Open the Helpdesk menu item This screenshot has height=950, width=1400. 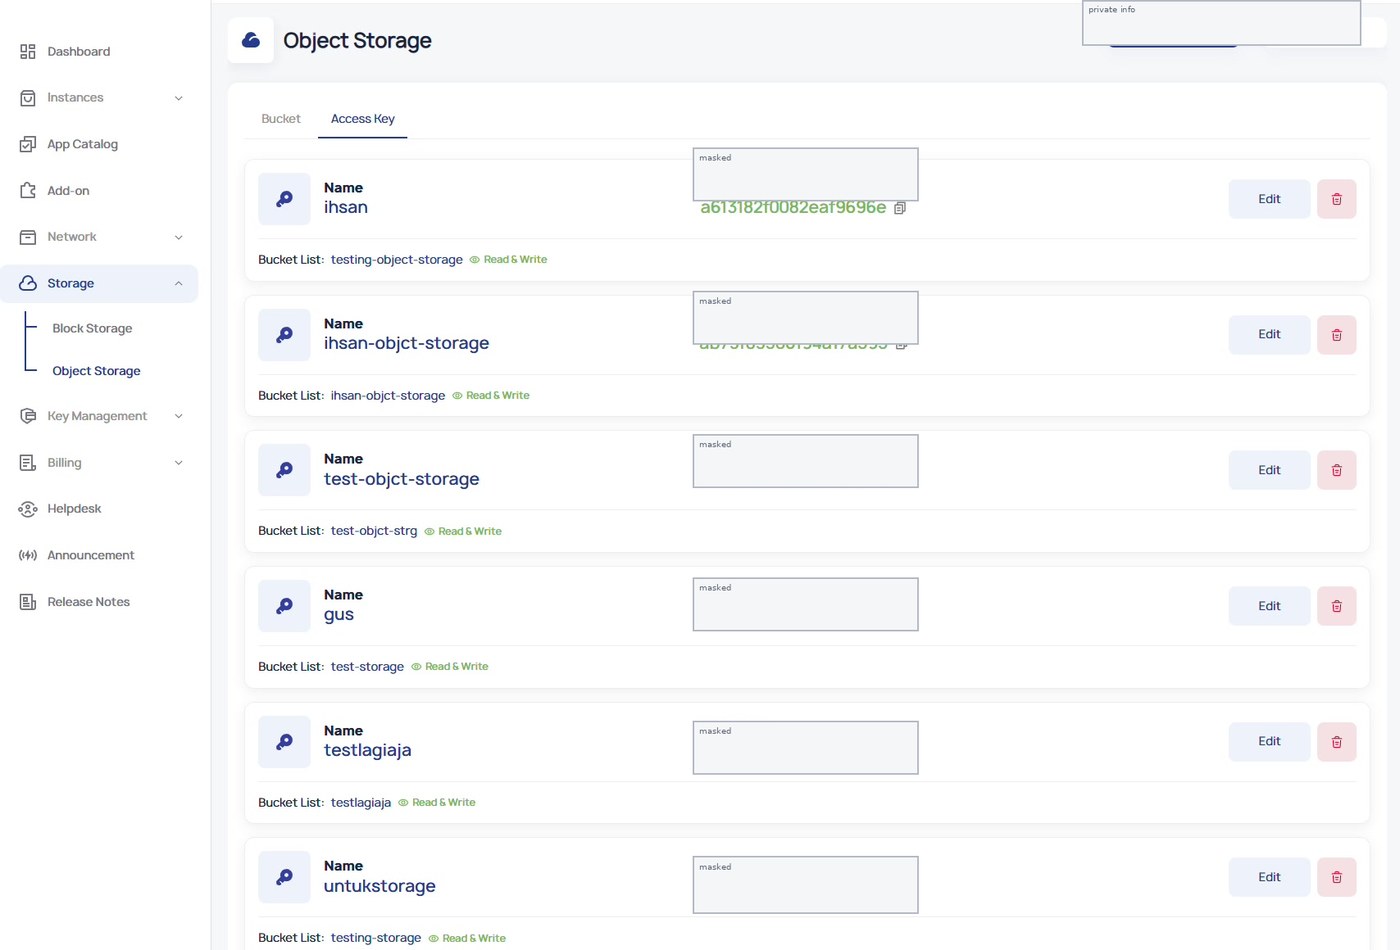pos(74,509)
